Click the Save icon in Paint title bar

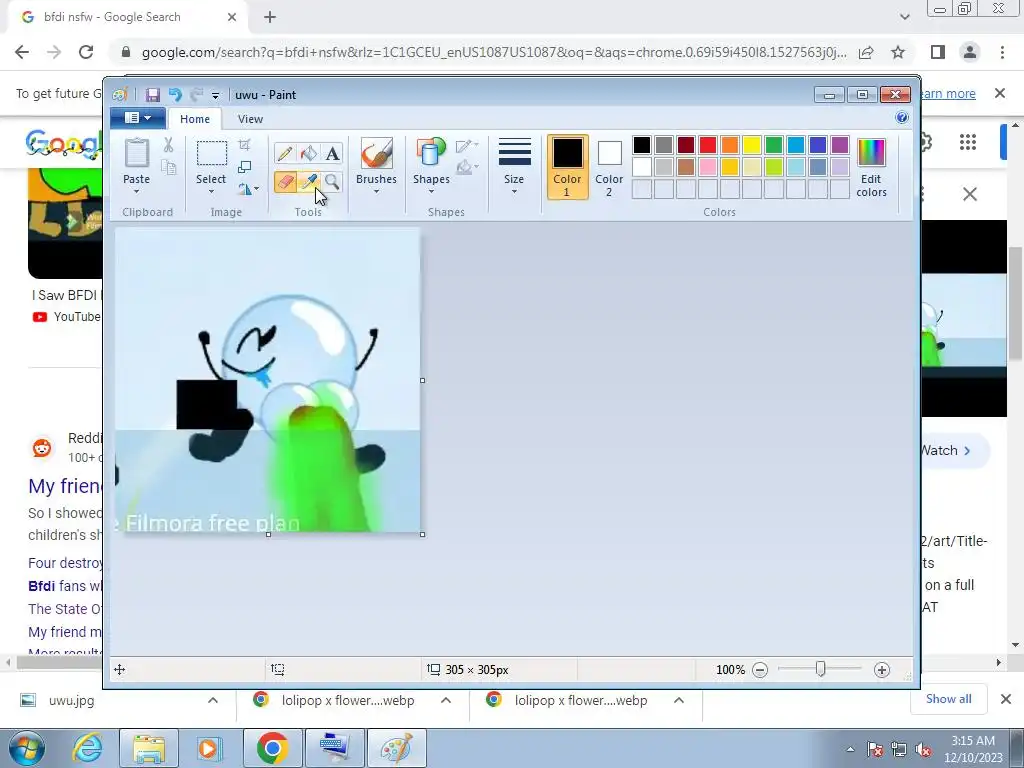tap(152, 95)
